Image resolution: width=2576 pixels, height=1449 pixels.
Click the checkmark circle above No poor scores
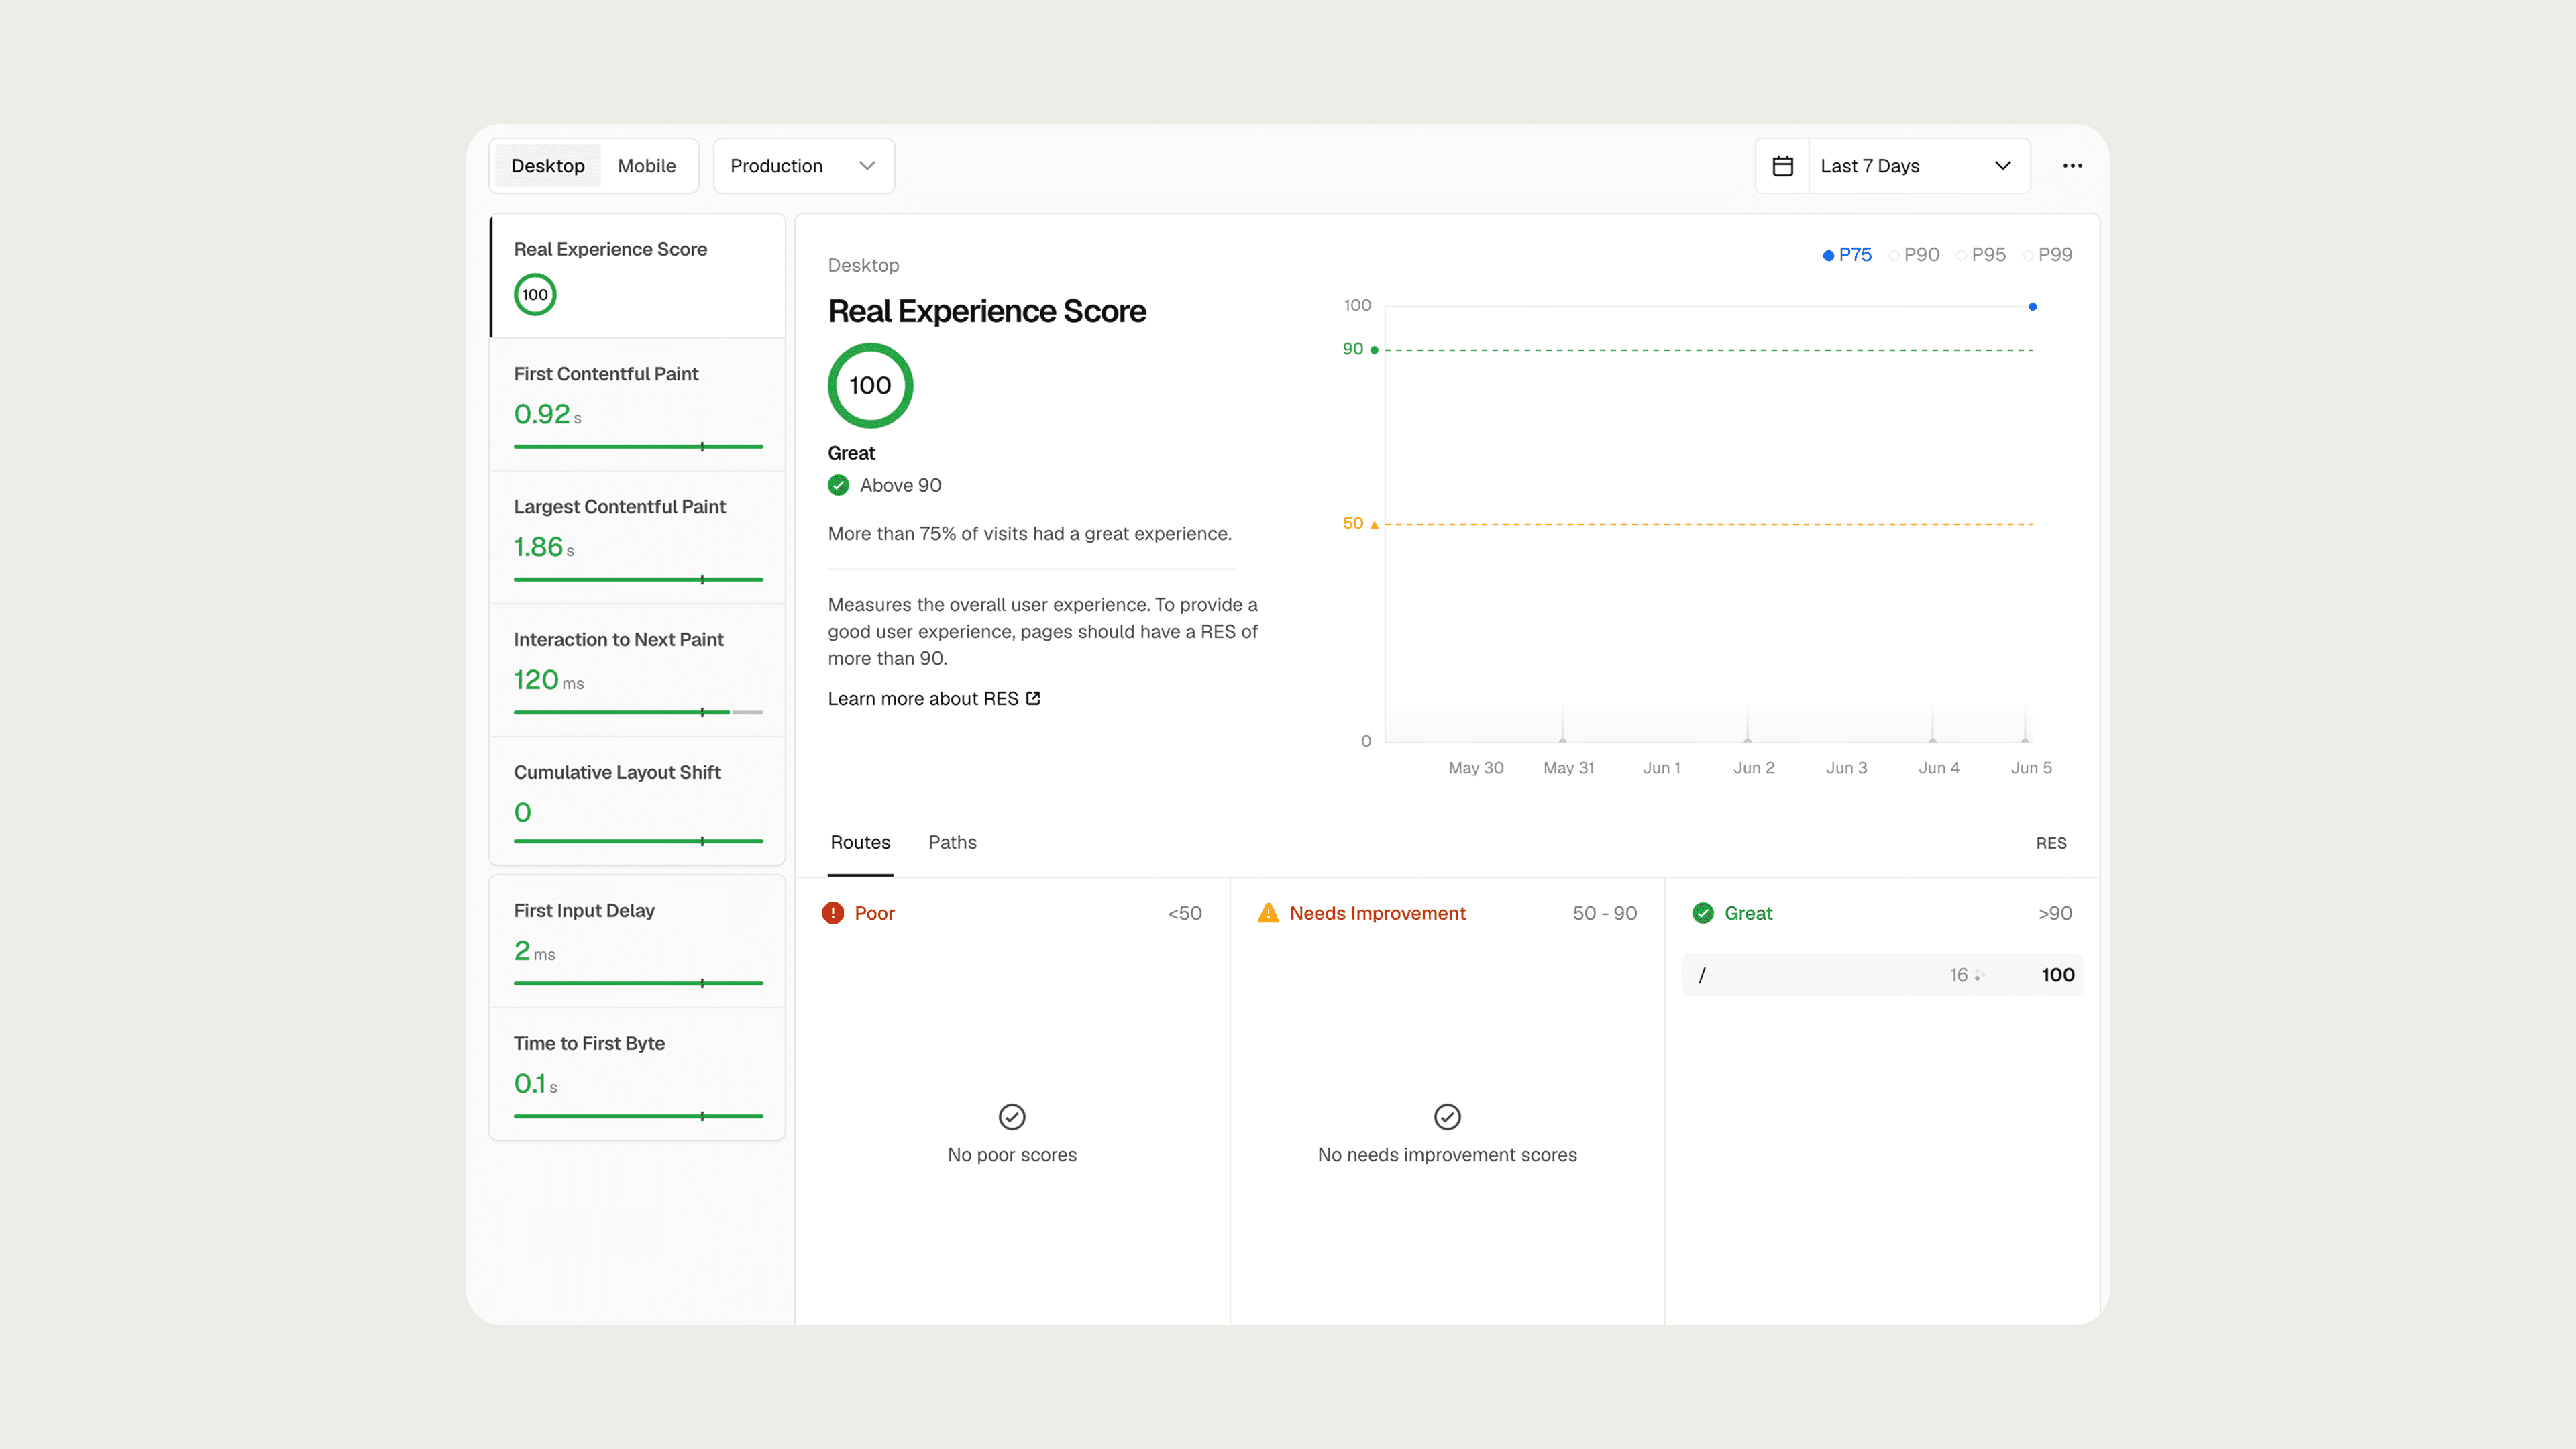[x=1012, y=1116]
